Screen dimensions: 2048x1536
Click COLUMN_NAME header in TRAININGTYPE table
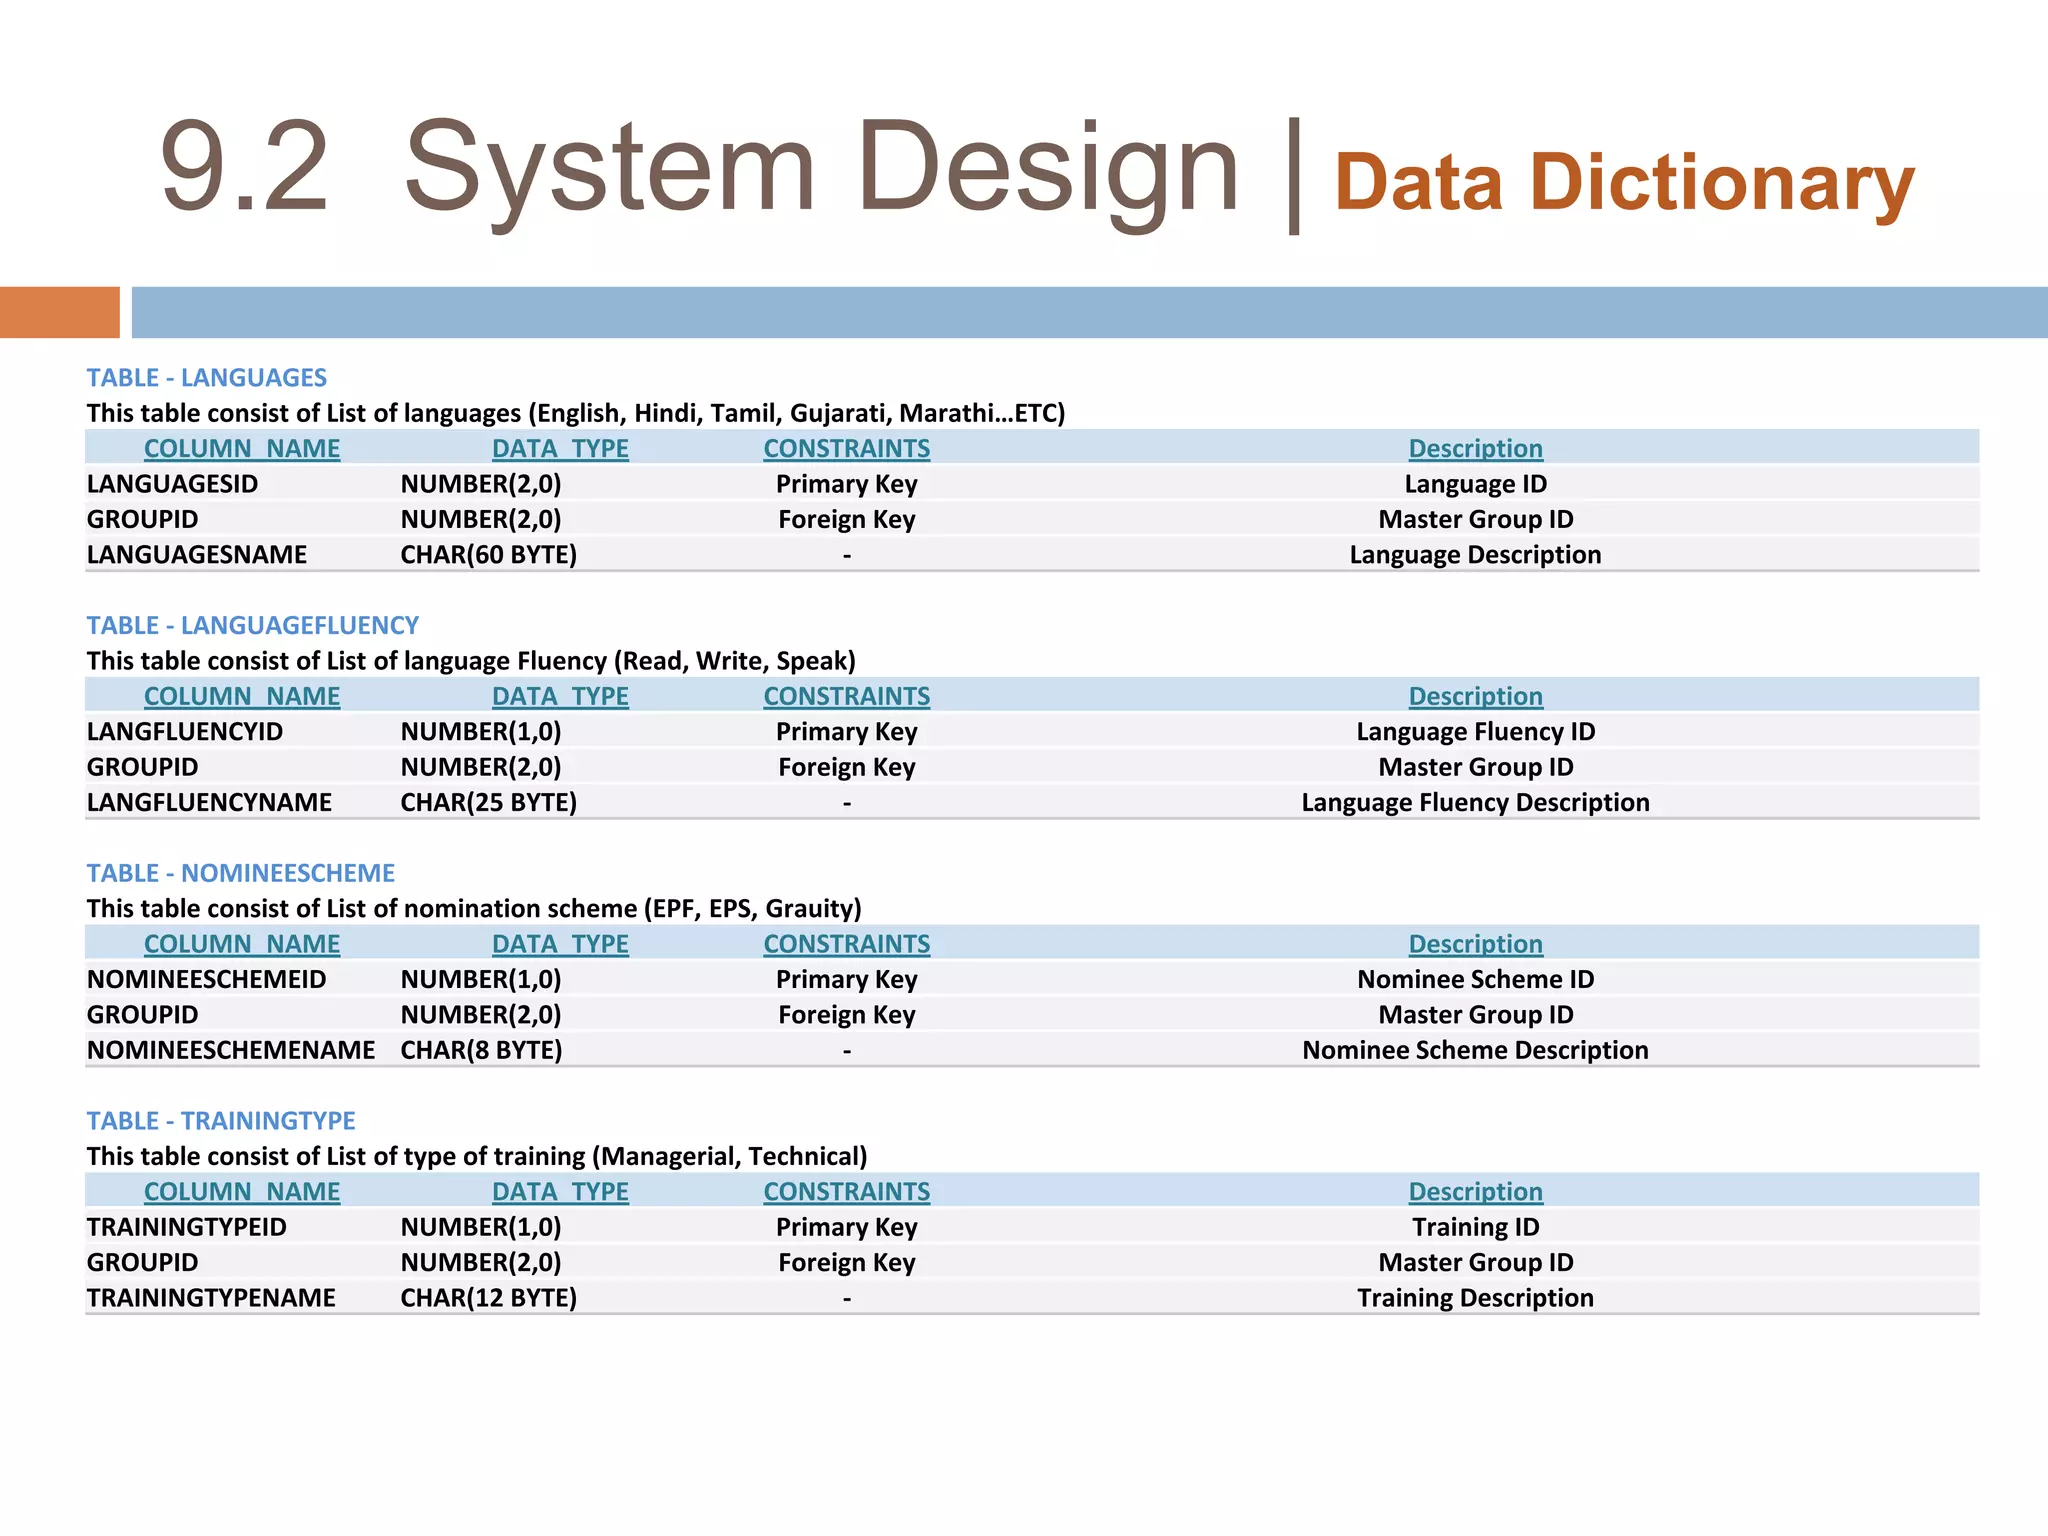click(242, 1192)
